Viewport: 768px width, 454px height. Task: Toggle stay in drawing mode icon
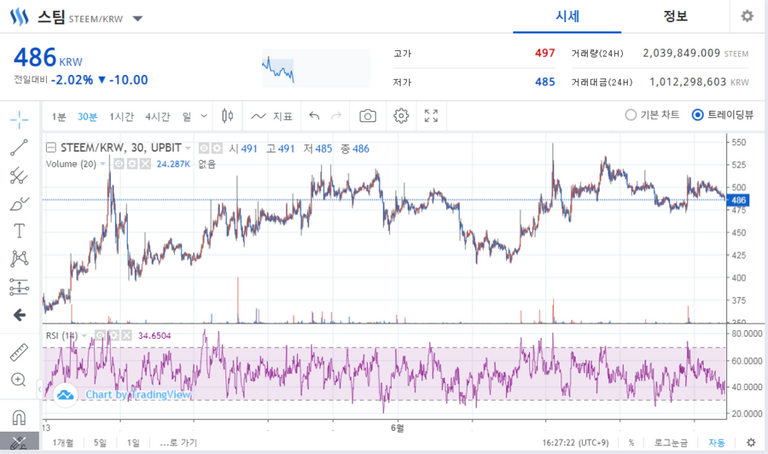[x=19, y=442]
